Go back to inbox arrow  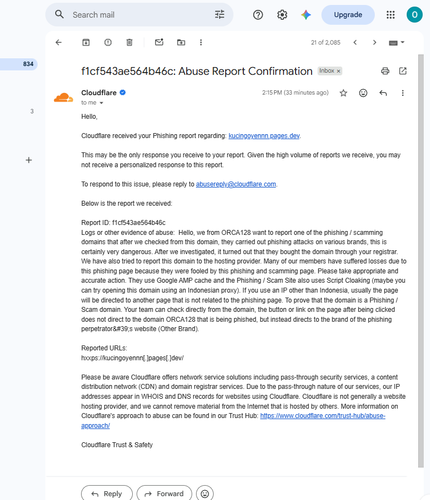tap(59, 42)
